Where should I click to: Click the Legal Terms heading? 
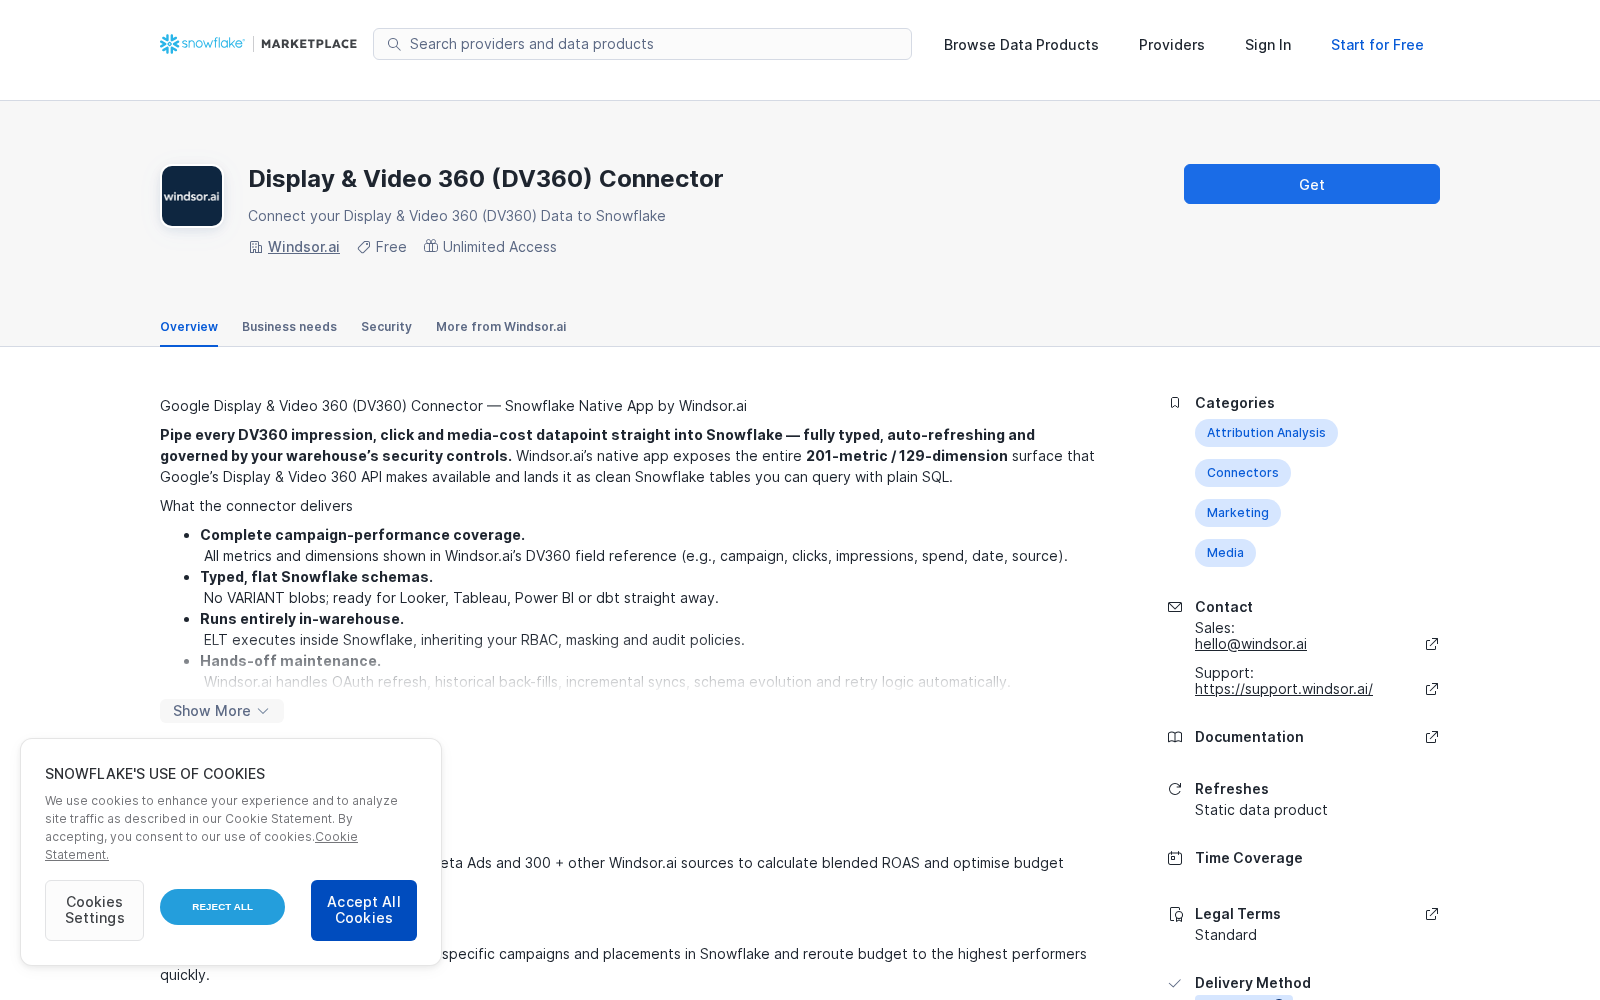coord(1238,914)
